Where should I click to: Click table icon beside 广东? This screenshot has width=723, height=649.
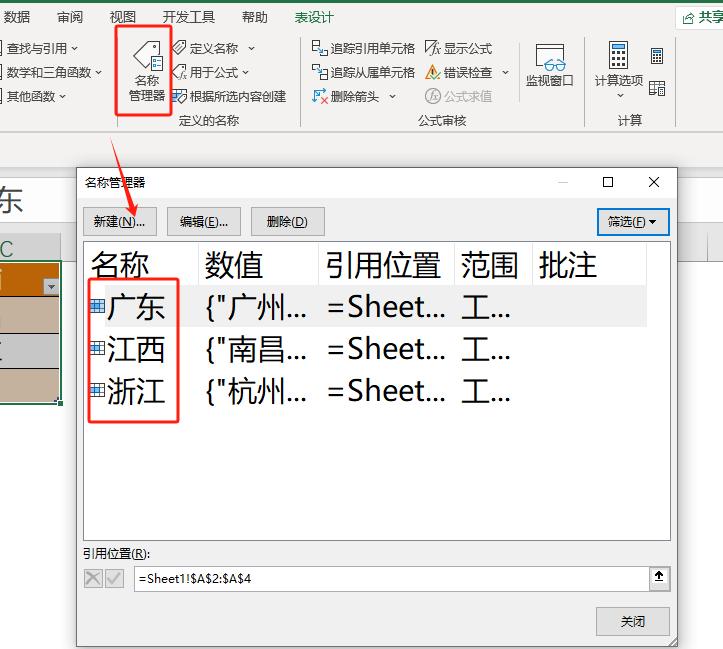click(x=97, y=306)
